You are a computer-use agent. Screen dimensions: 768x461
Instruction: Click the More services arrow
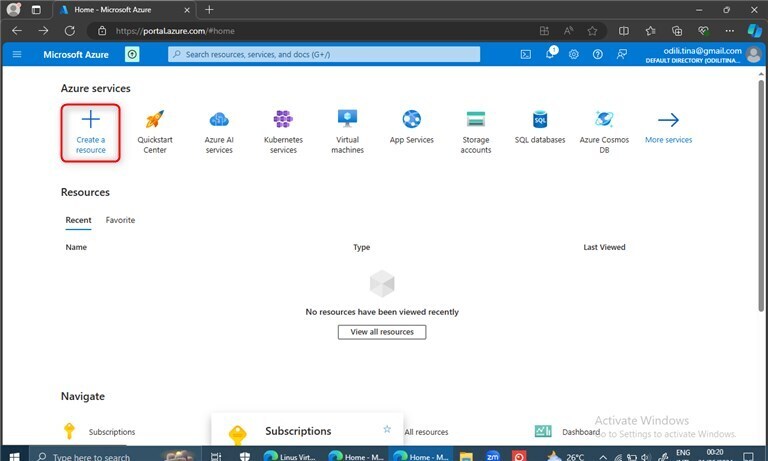pyautogui.click(x=668, y=120)
